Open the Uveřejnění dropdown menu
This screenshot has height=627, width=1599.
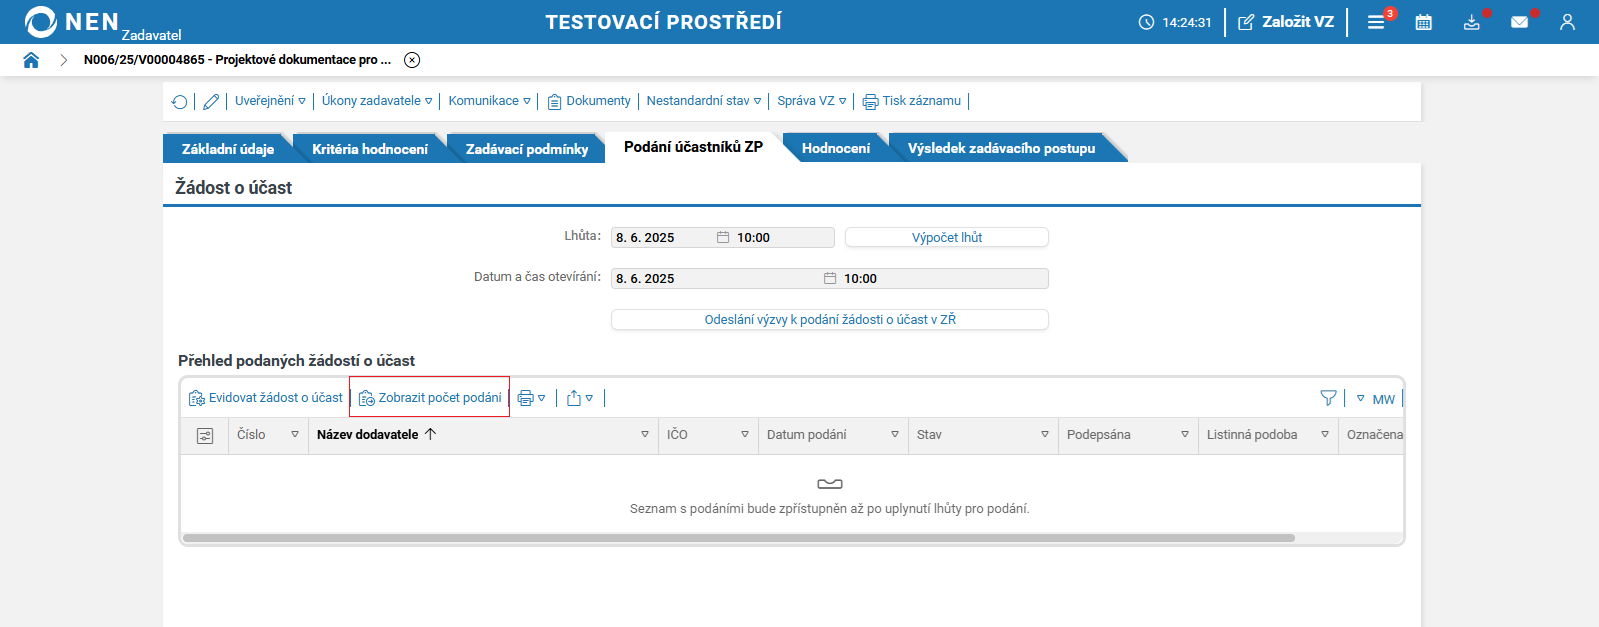tap(270, 101)
